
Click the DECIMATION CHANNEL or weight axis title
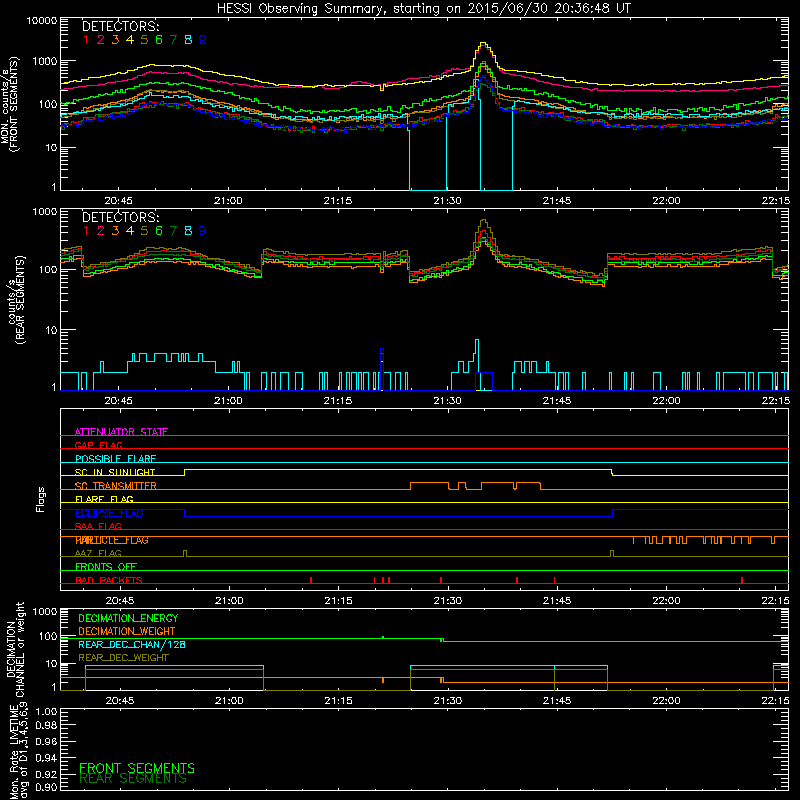point(15,649)
